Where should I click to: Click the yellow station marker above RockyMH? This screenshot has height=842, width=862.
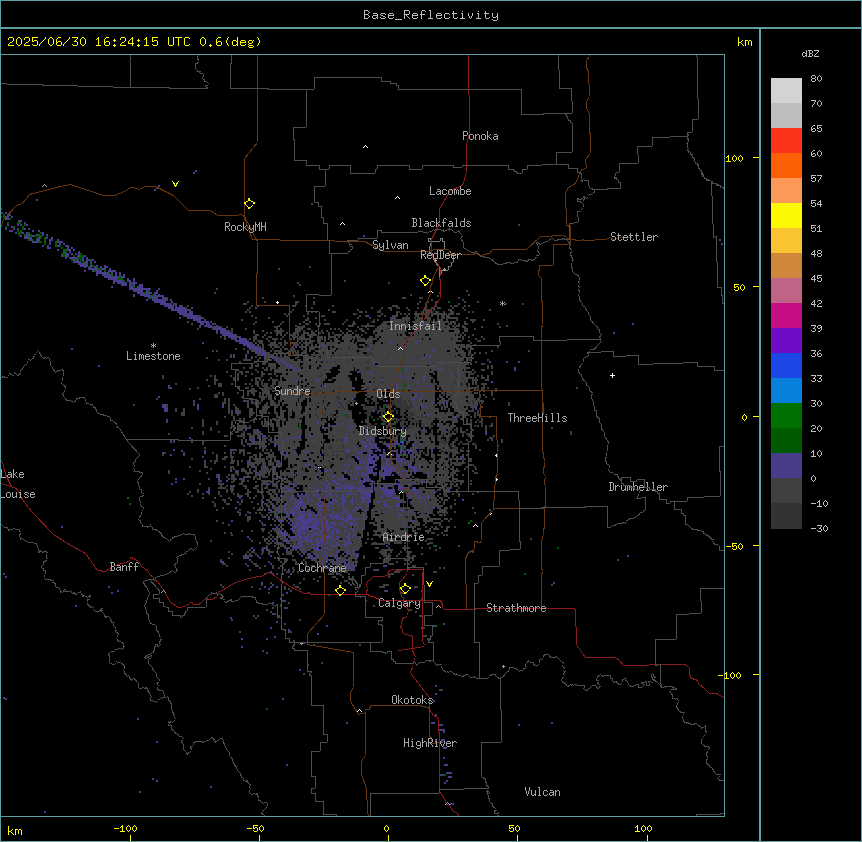249,204
